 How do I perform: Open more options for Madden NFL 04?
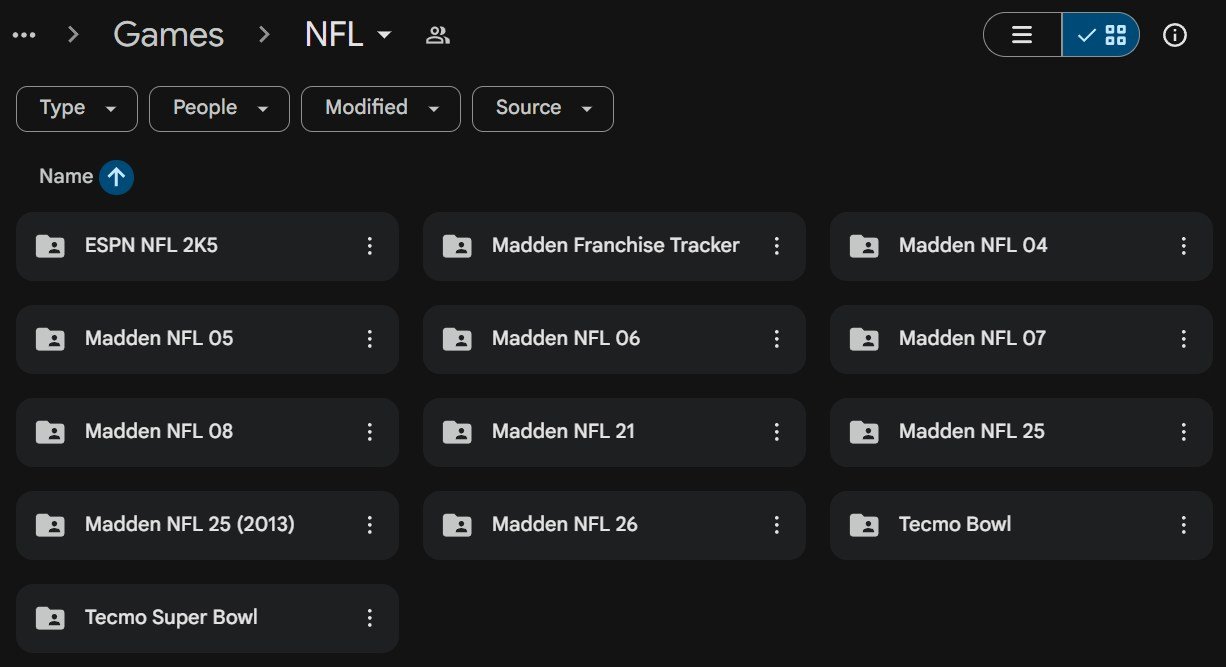[1184, 246]
